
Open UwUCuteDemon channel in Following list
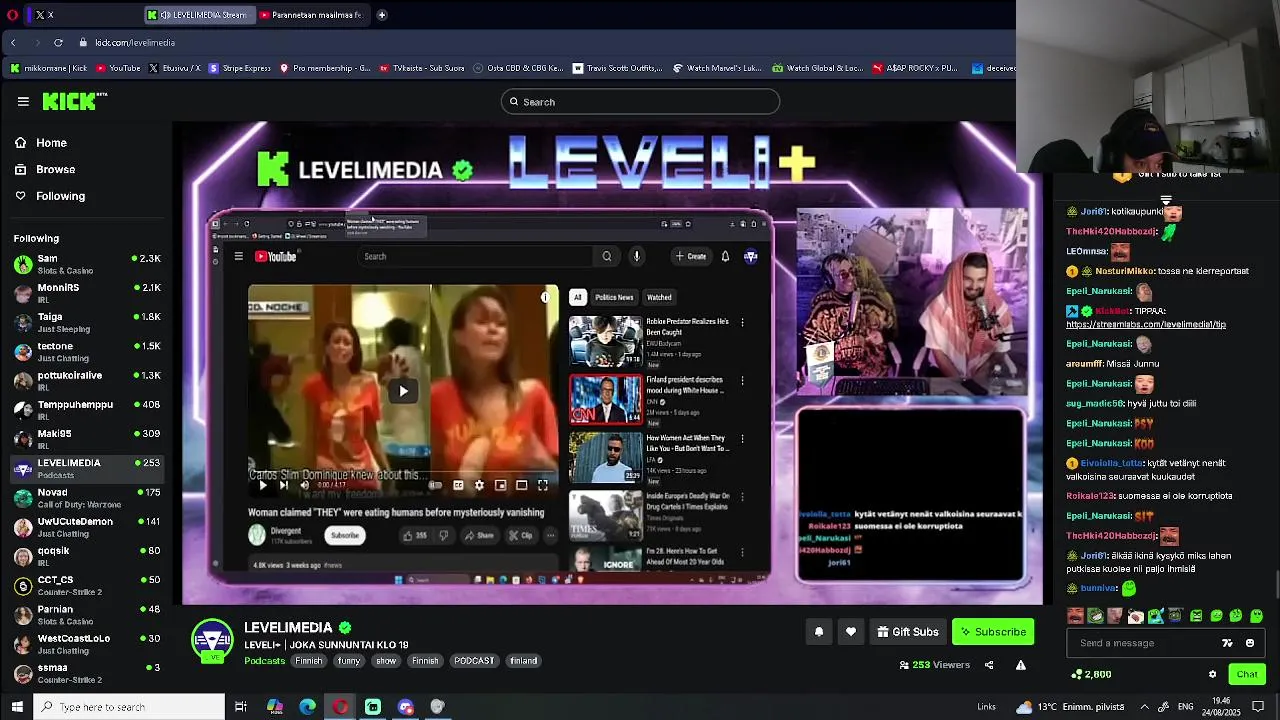[88, 527]
